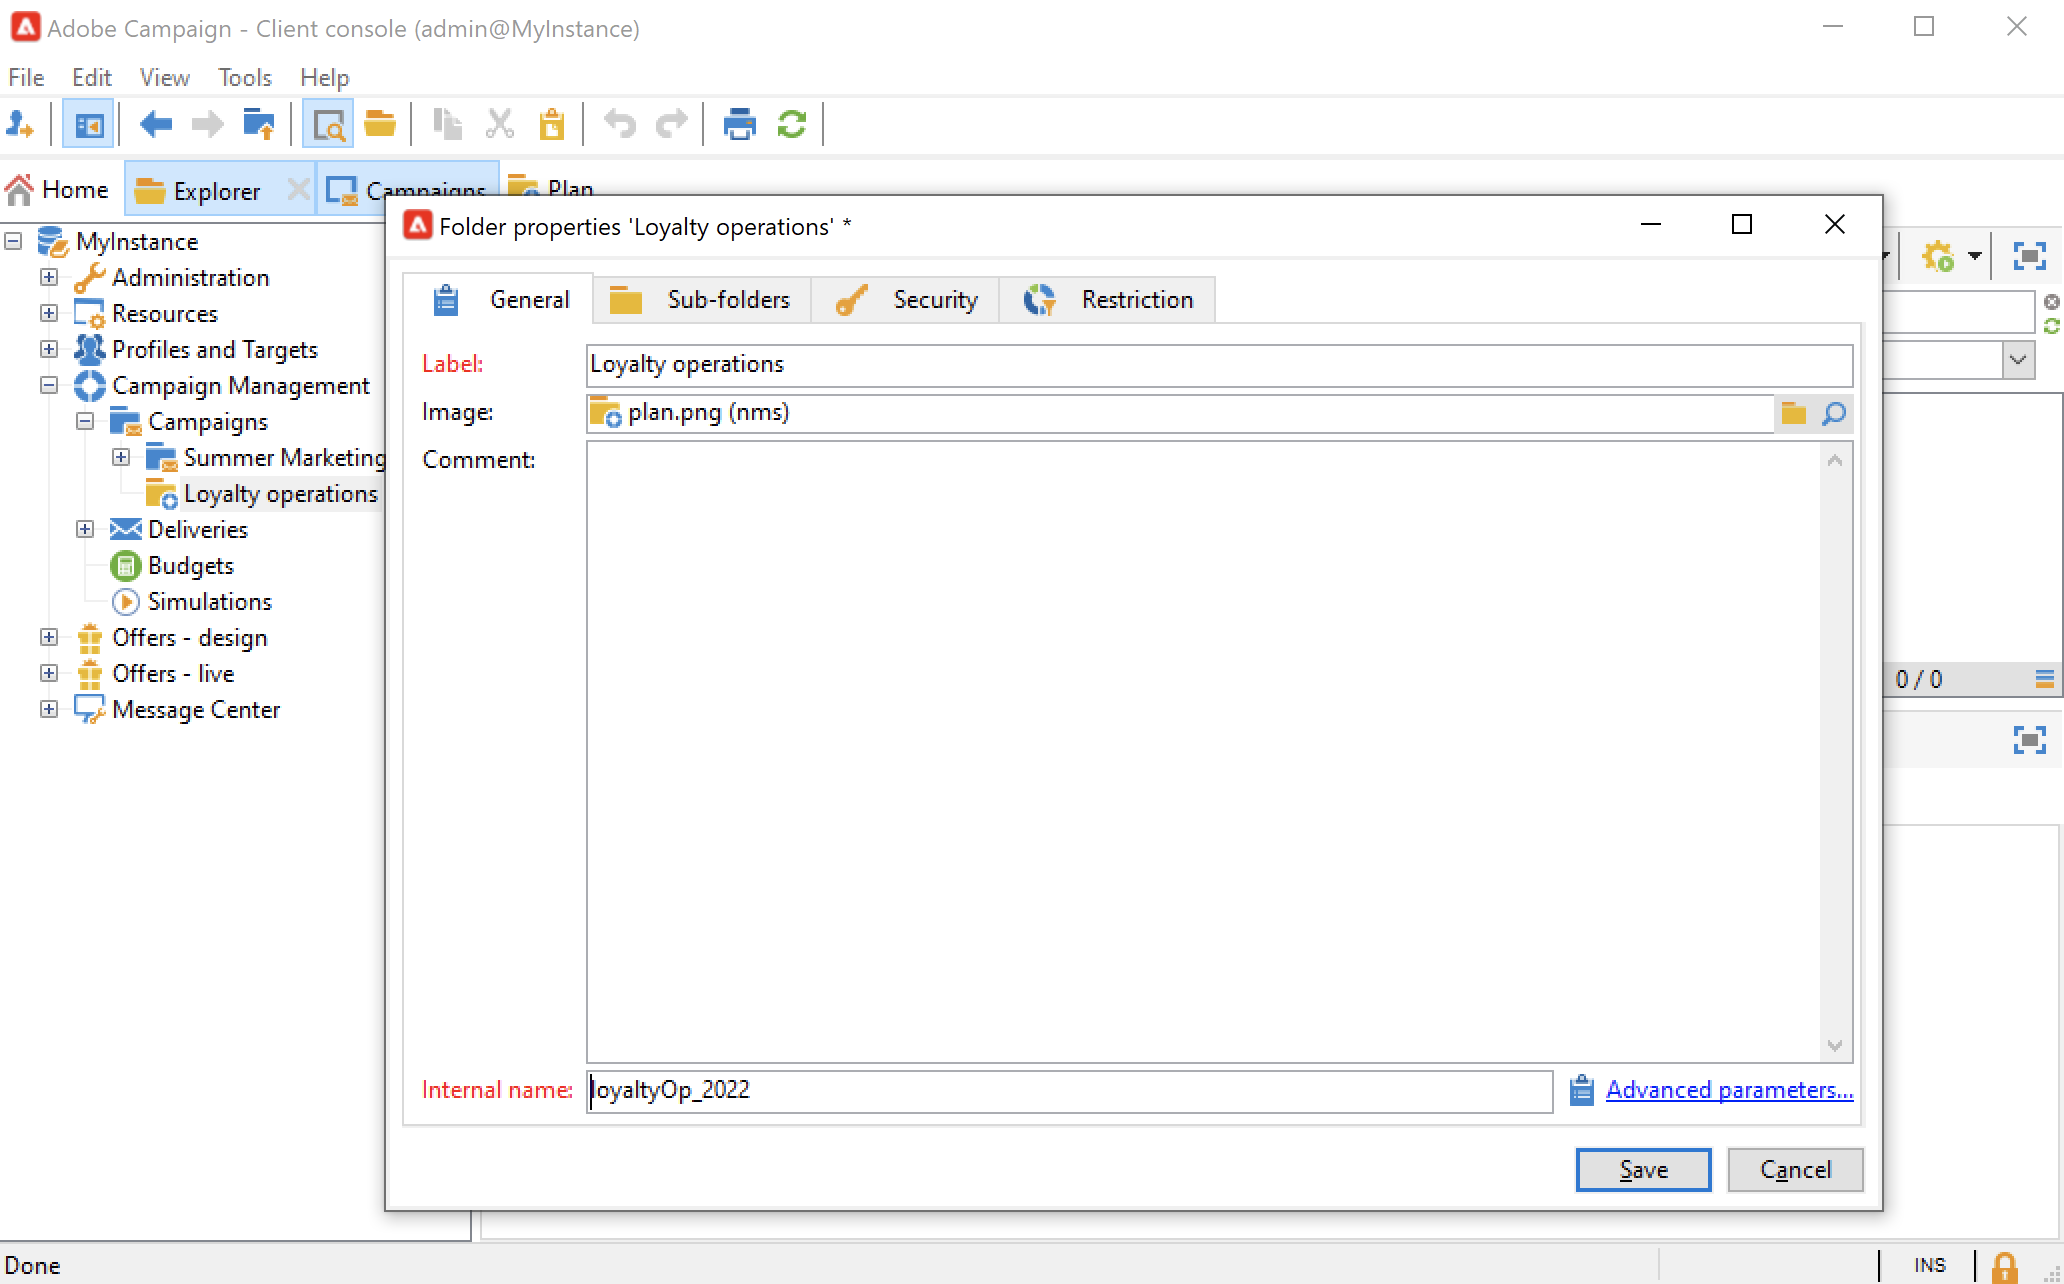The height and width of the screenshot is (1284, 2064).
Task: Click the lock icon in status bar
Action: tap(2004, 1266)
